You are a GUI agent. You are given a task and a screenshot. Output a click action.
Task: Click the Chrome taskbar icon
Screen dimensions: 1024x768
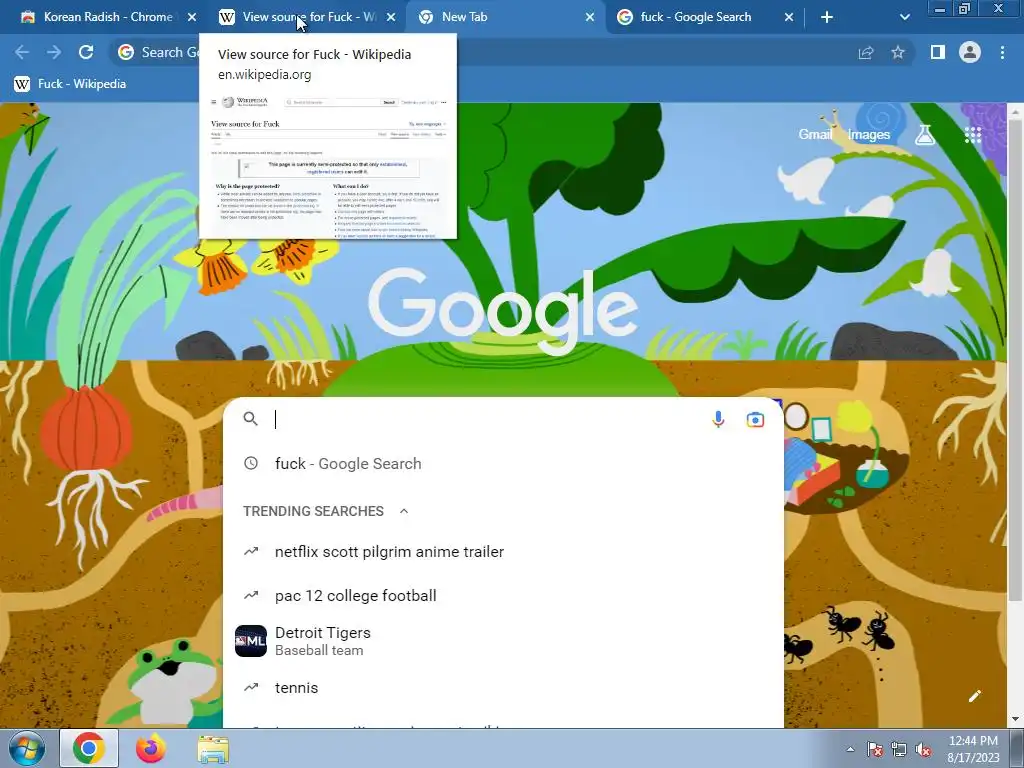point(89,748)
